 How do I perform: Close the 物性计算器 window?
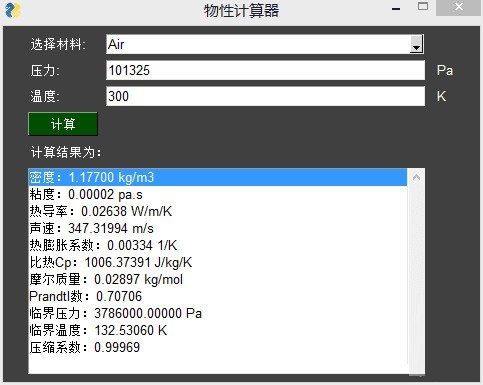point(459,7)
